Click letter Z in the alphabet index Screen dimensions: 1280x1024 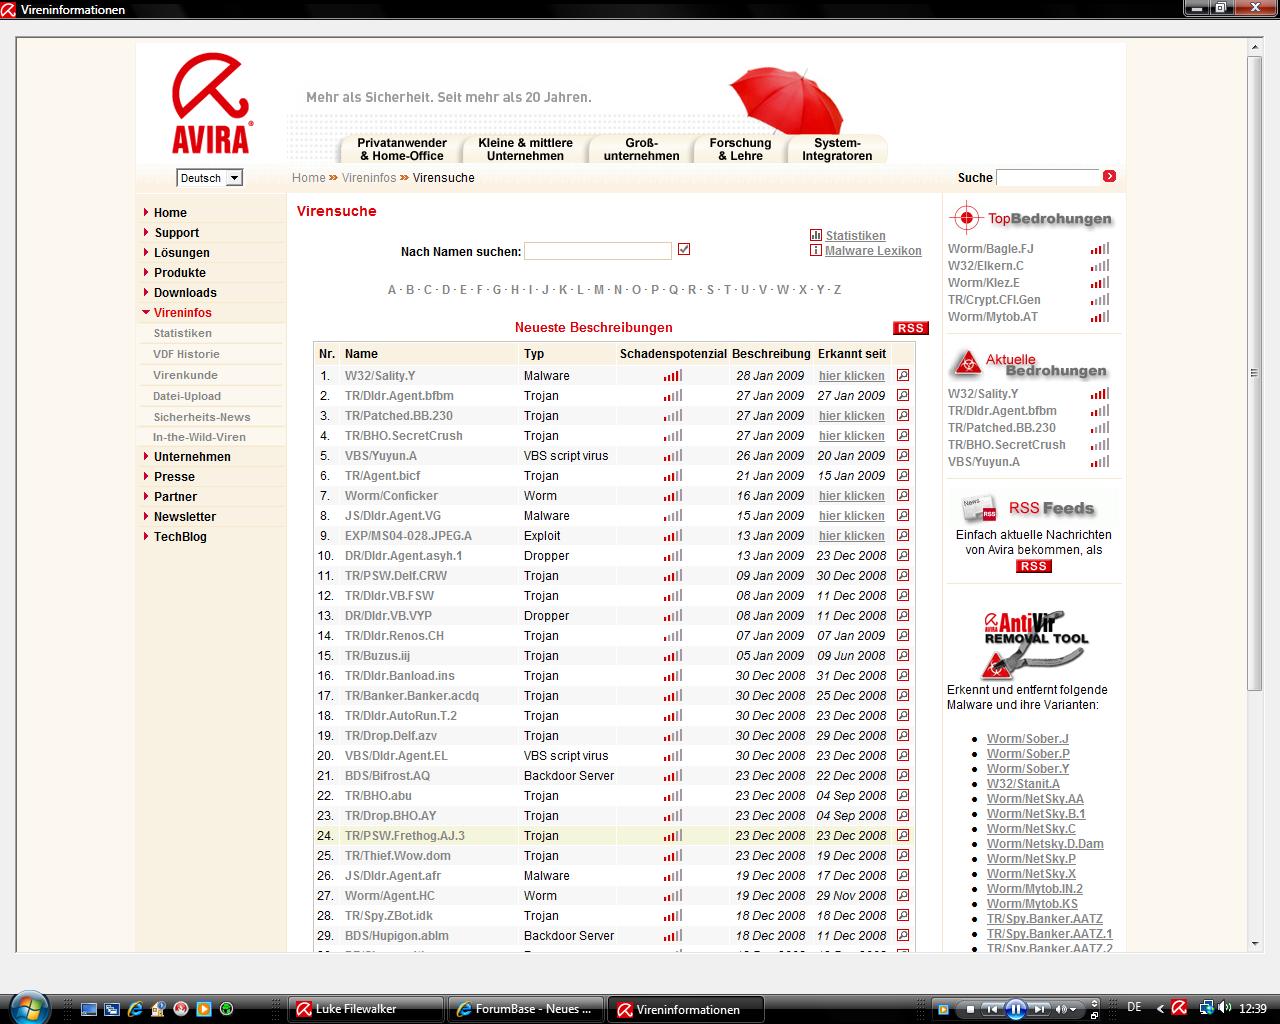837,290
